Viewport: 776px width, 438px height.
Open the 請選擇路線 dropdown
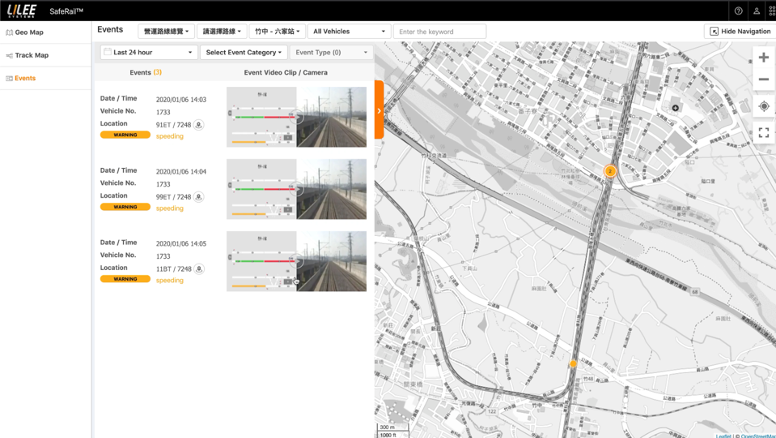(x=222, y=31)
